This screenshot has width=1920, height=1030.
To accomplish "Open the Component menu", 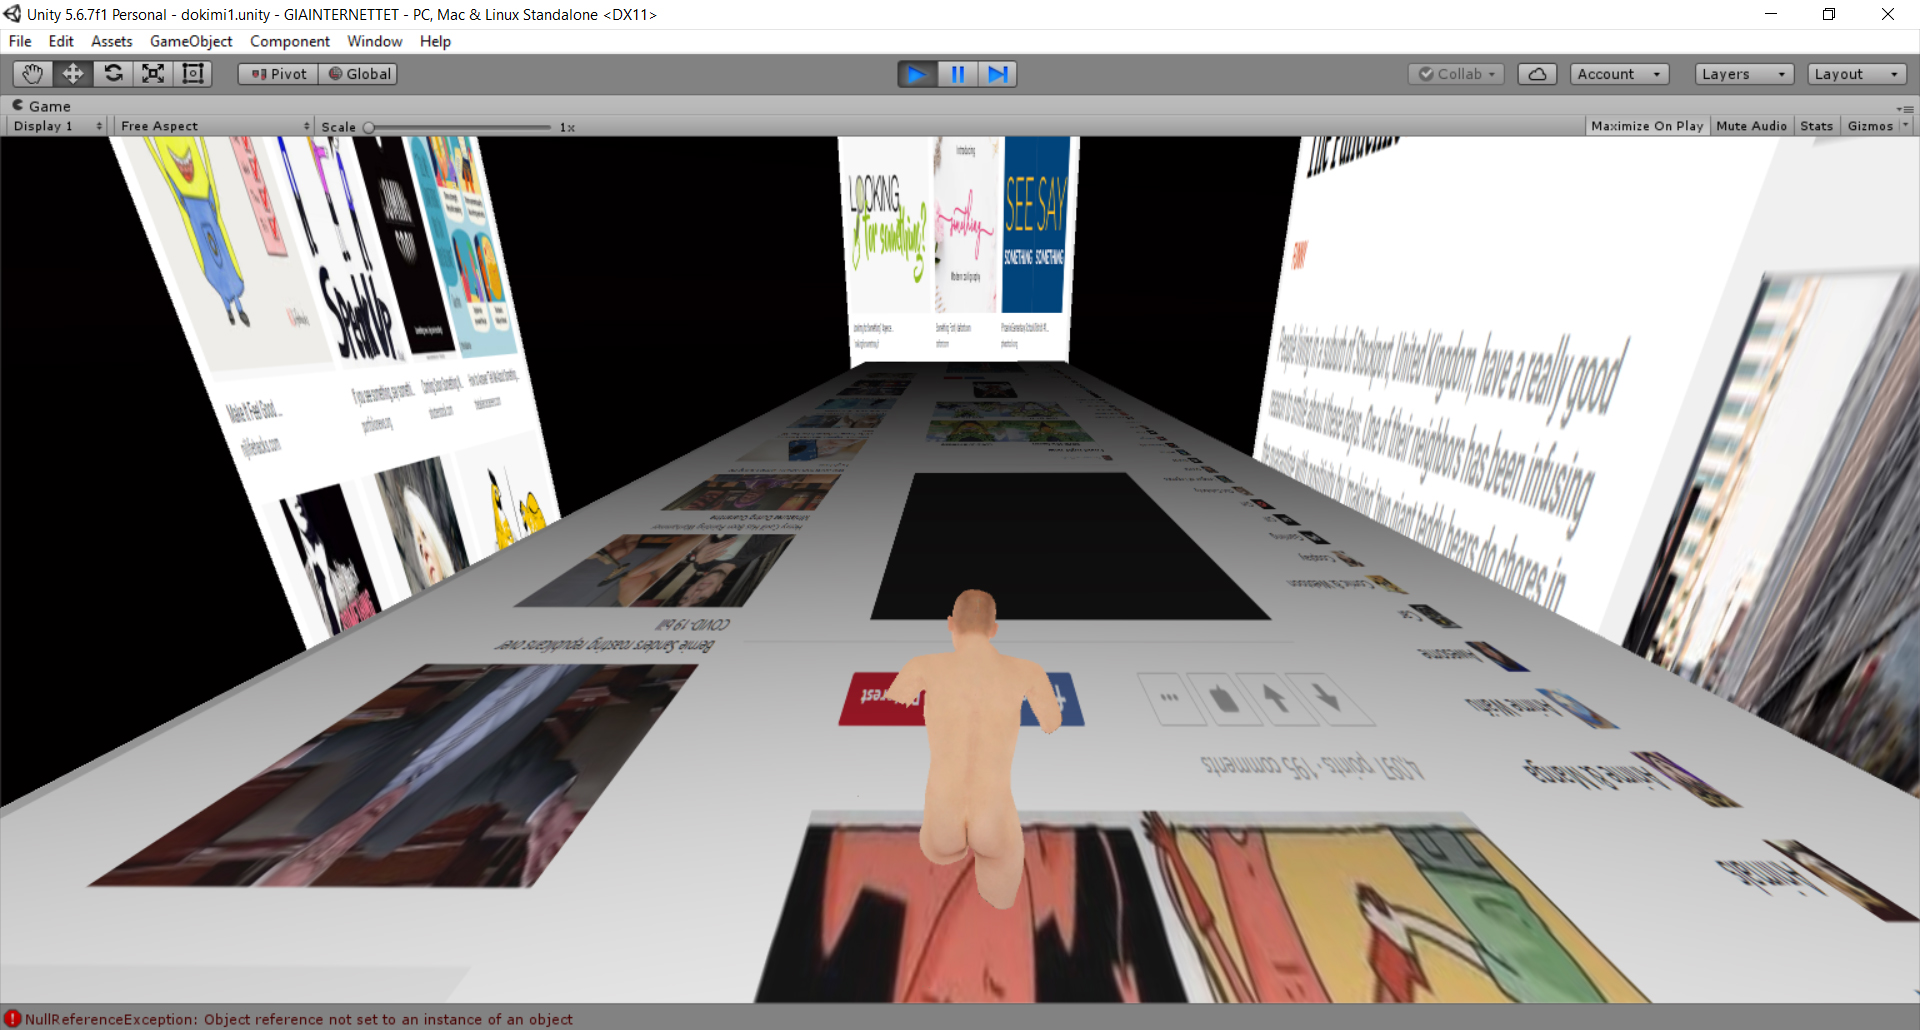I will [289, 41].
